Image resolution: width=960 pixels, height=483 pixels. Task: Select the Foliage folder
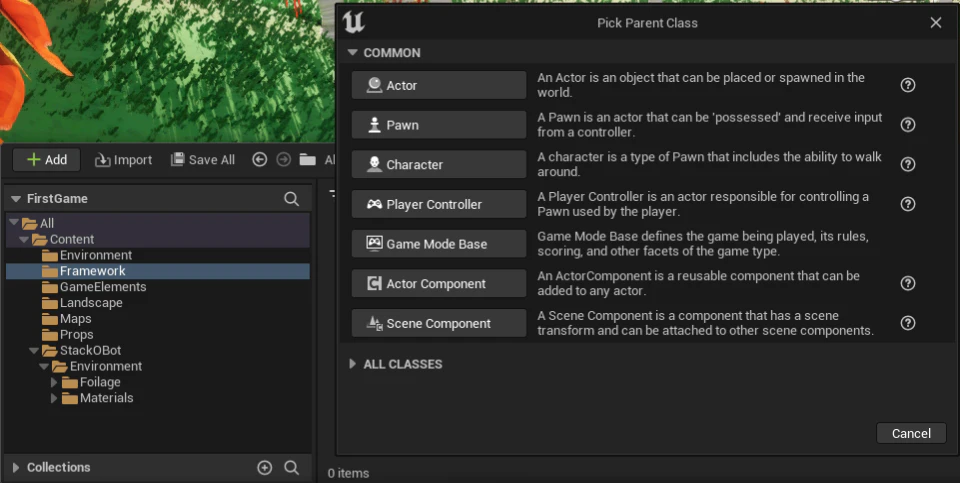(x=91, y=383)
